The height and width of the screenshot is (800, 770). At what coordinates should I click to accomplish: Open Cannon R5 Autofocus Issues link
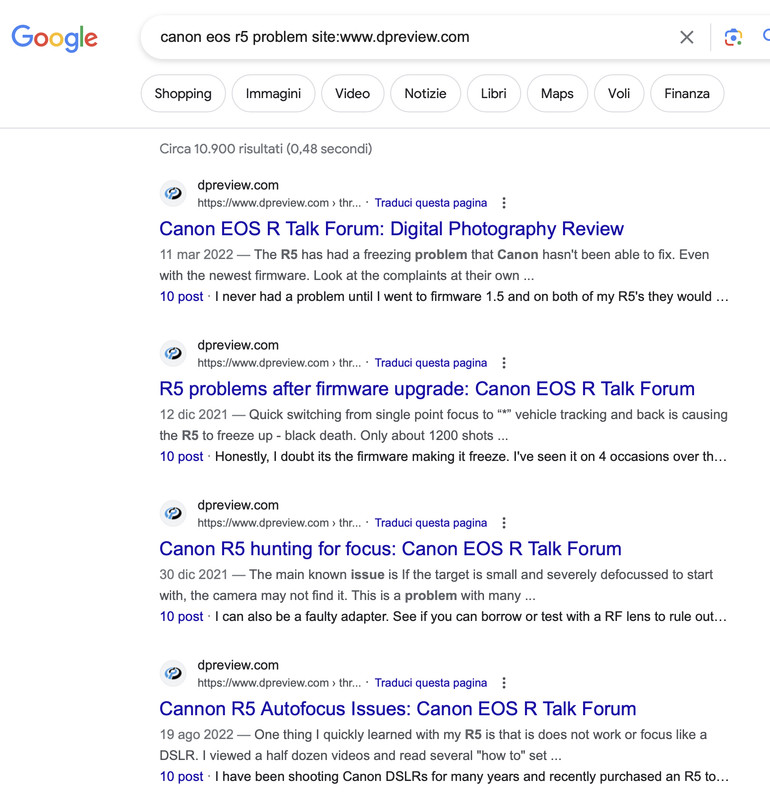(398, 709)
